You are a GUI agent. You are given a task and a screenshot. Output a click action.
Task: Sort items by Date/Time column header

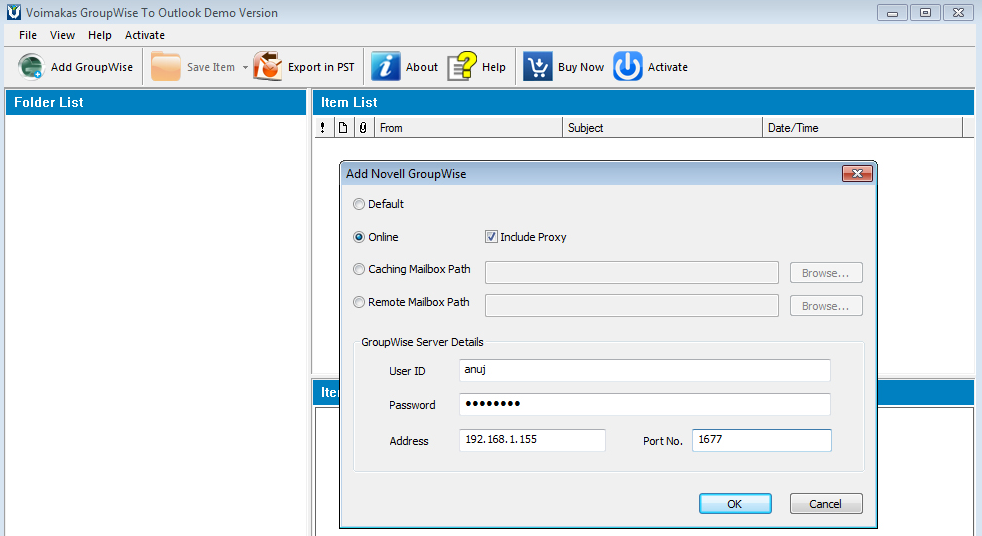(862, 128)
